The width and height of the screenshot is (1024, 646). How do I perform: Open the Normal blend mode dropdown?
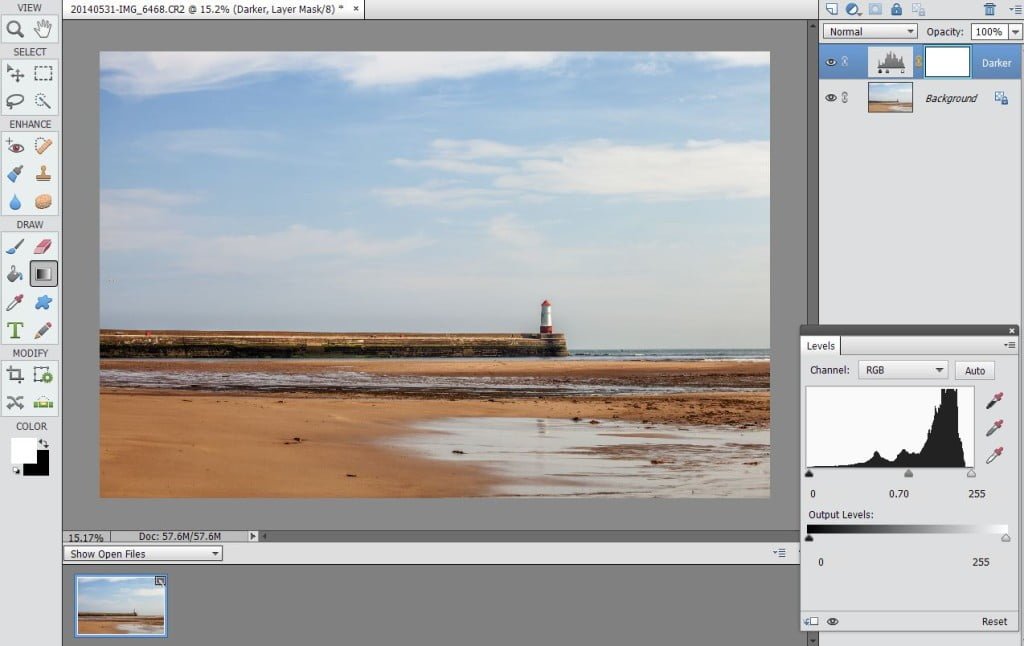(x=870, y=31)
